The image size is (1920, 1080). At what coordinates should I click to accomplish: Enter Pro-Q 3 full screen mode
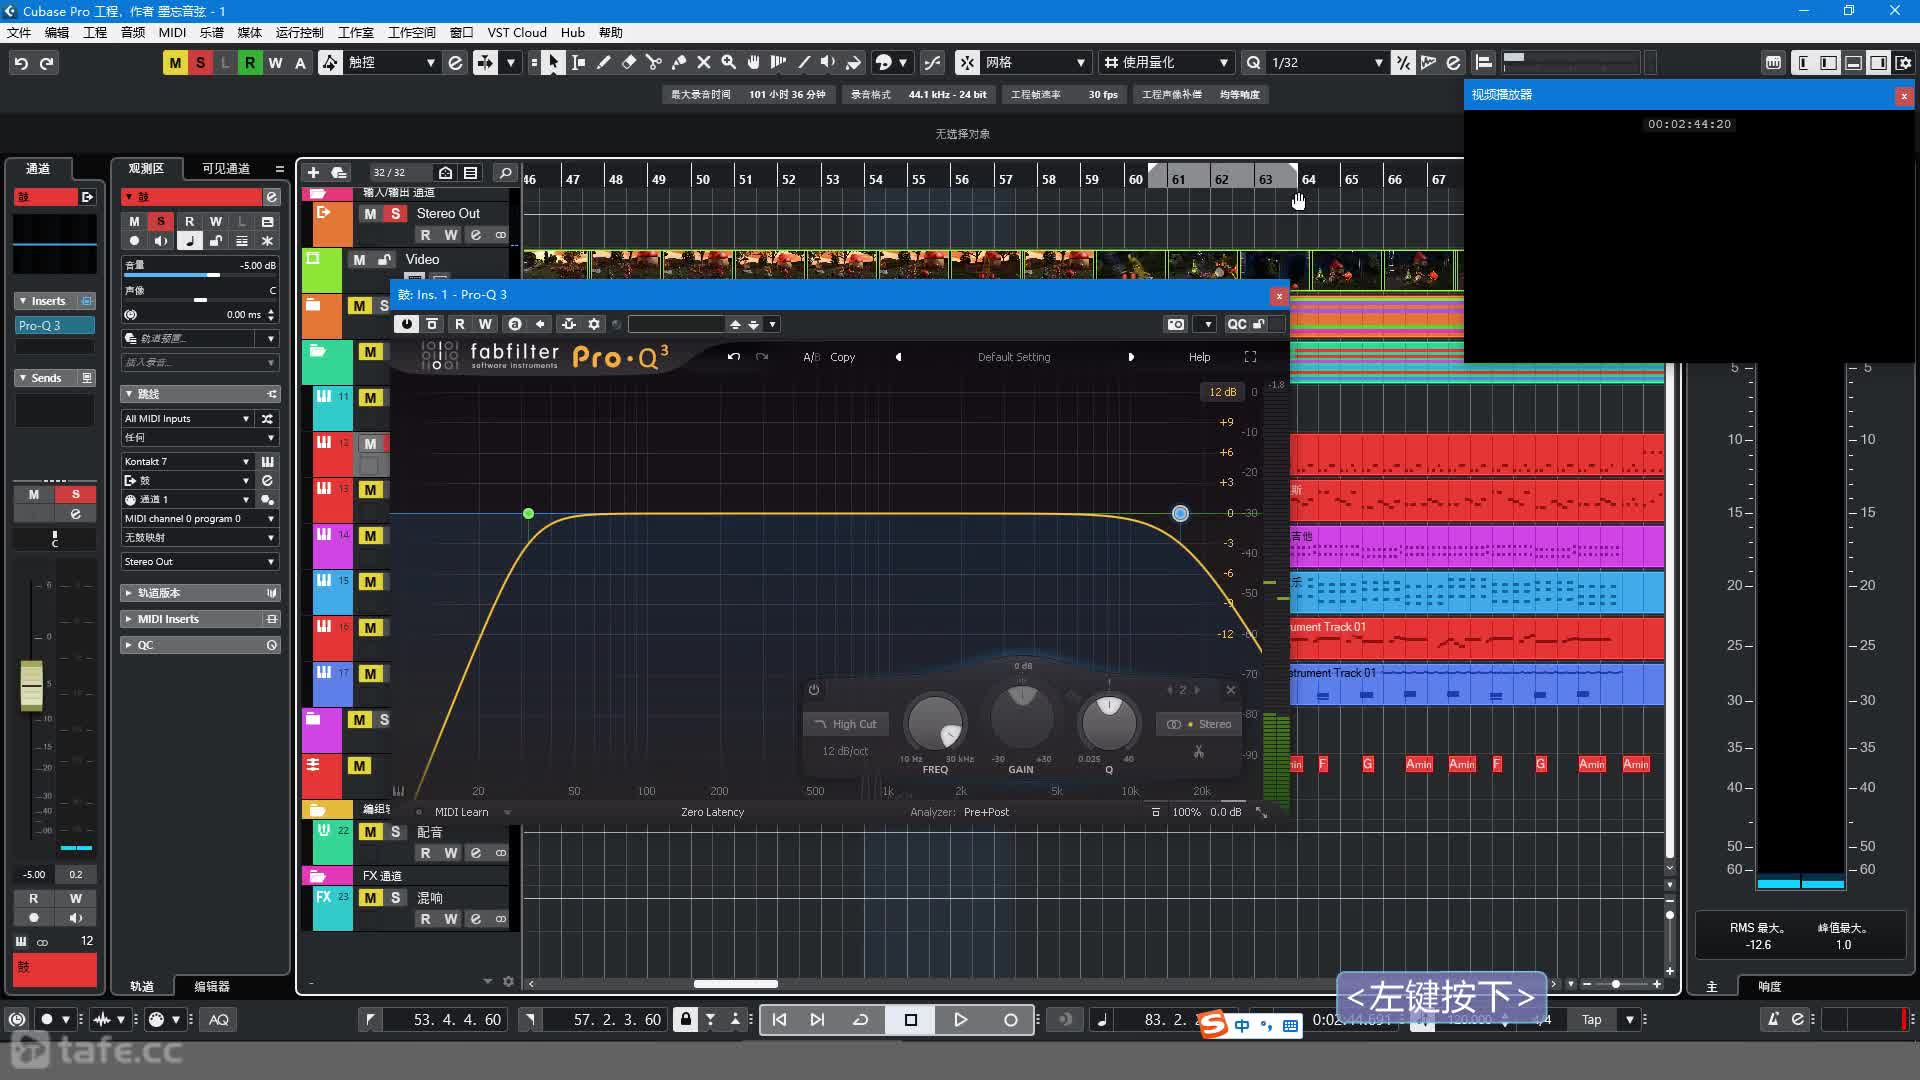pyautogui.click(x=1250, y=357)
